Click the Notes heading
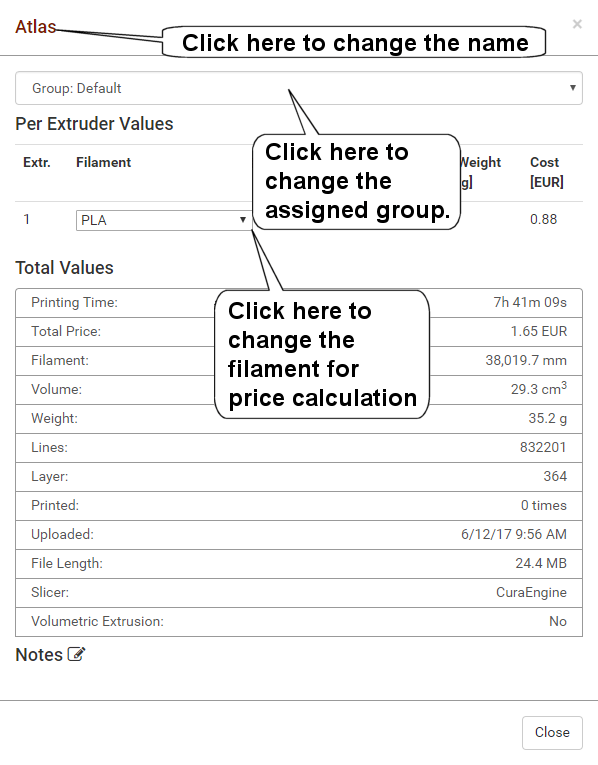 coord(39,655)
